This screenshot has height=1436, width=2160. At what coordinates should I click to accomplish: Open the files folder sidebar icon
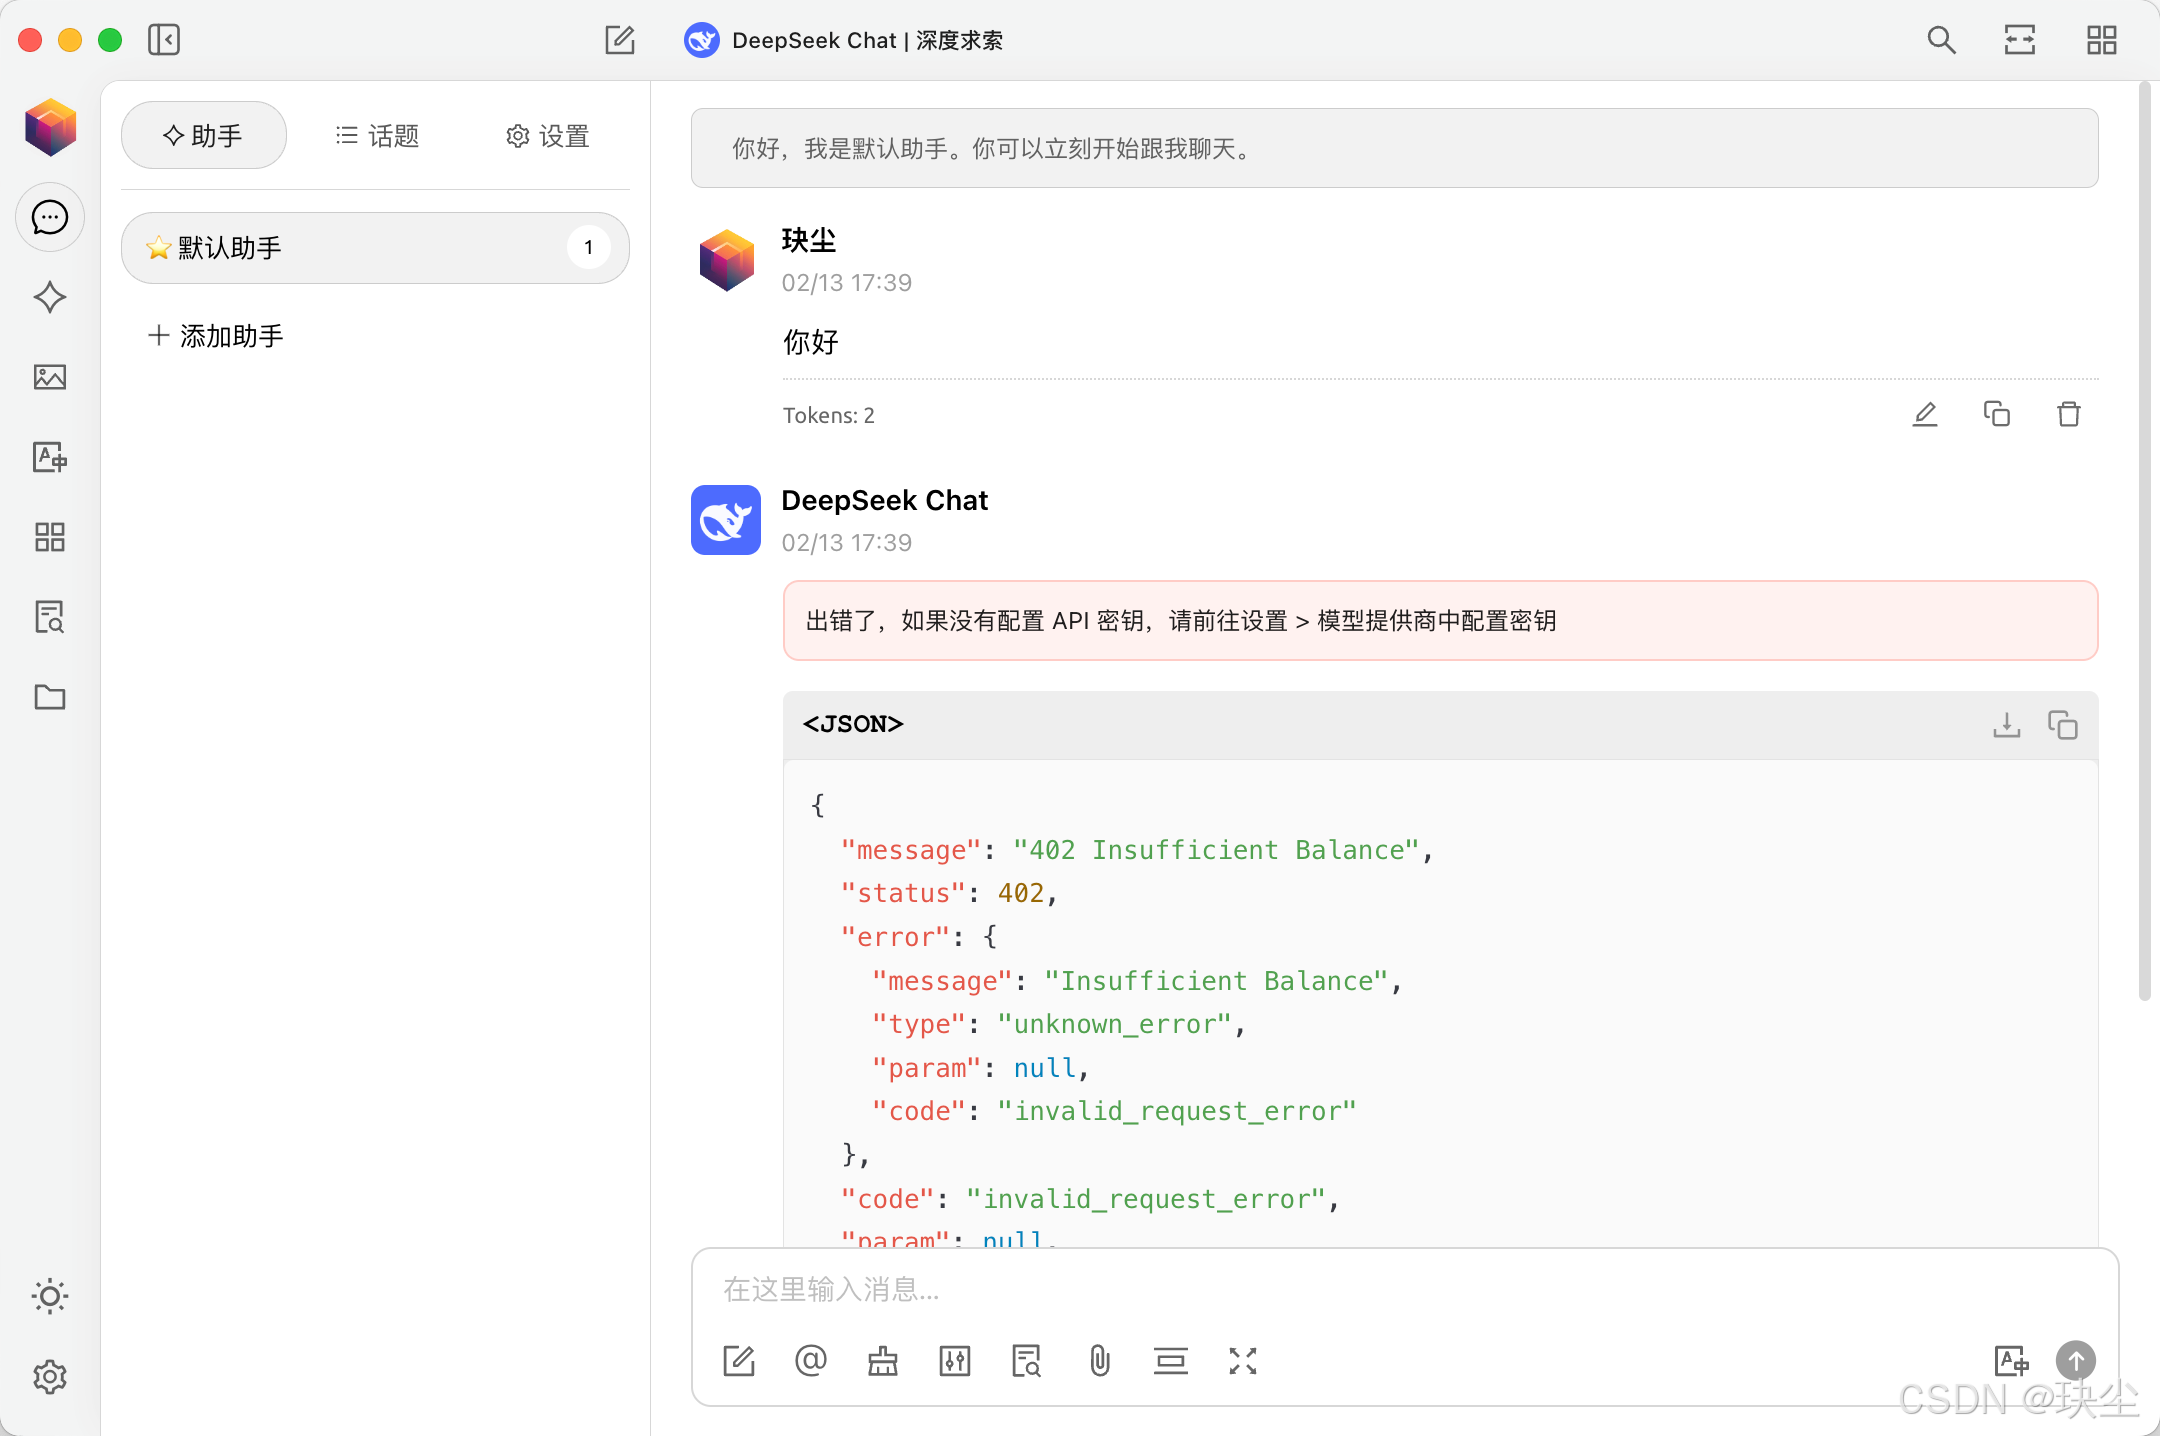click(x=50, y=697)
